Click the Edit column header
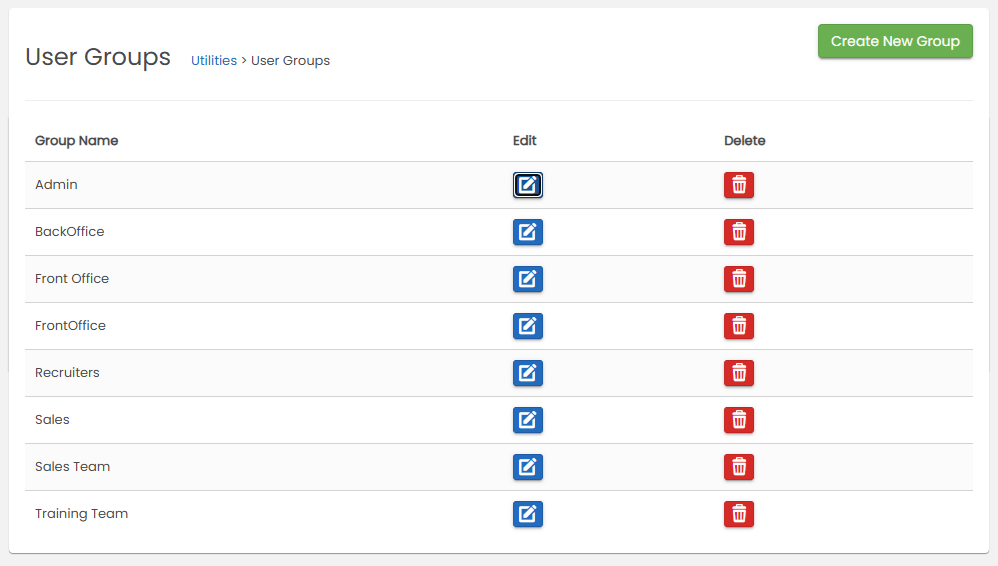Viewport: 998px width, 566px height. tap(524, 141)
